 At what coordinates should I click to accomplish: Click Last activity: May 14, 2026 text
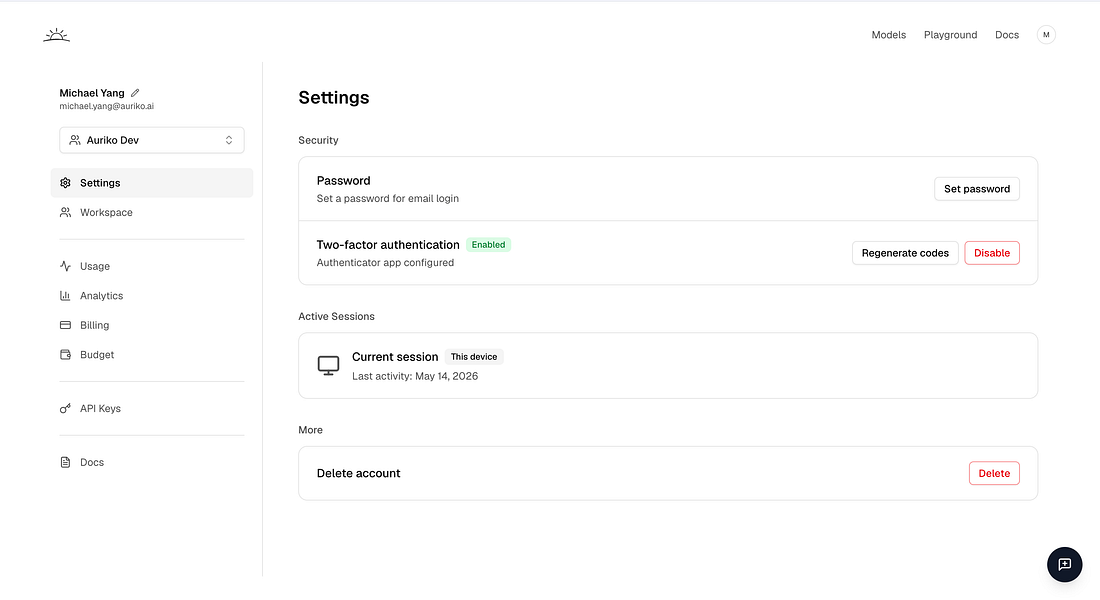tap(415, 377)
